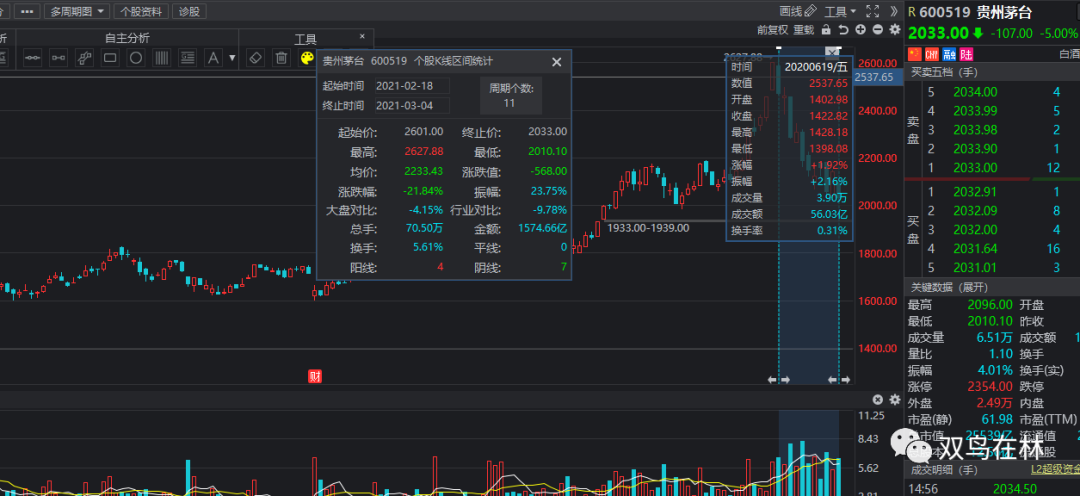Click the green down arrow price indicator
This screenshot has height=496, width=1080.
978,33
